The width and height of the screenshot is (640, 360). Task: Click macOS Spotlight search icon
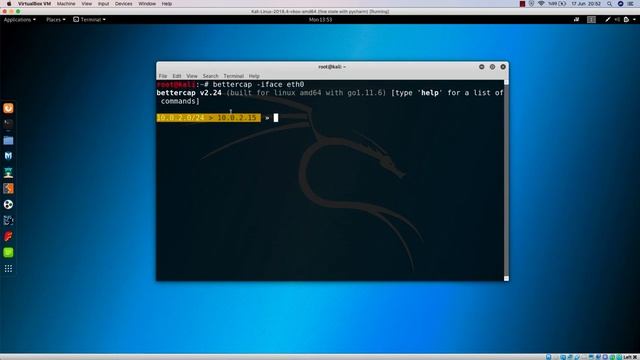coord(609,4)
